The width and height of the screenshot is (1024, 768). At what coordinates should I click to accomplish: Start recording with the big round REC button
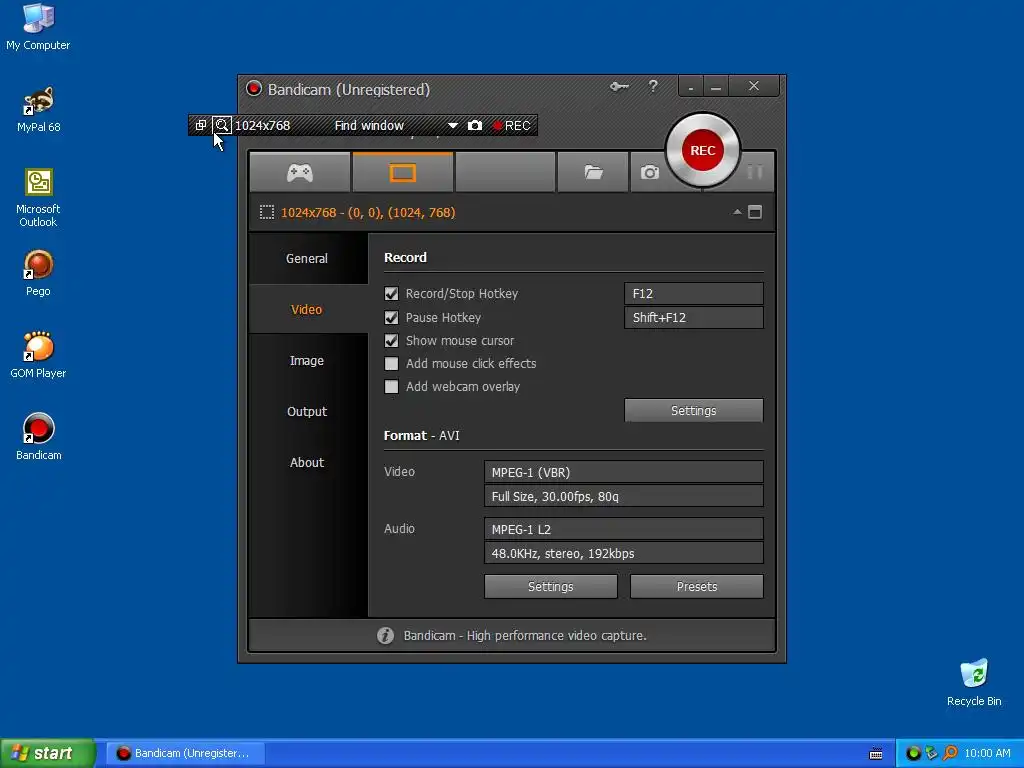(x=703, y=150)
